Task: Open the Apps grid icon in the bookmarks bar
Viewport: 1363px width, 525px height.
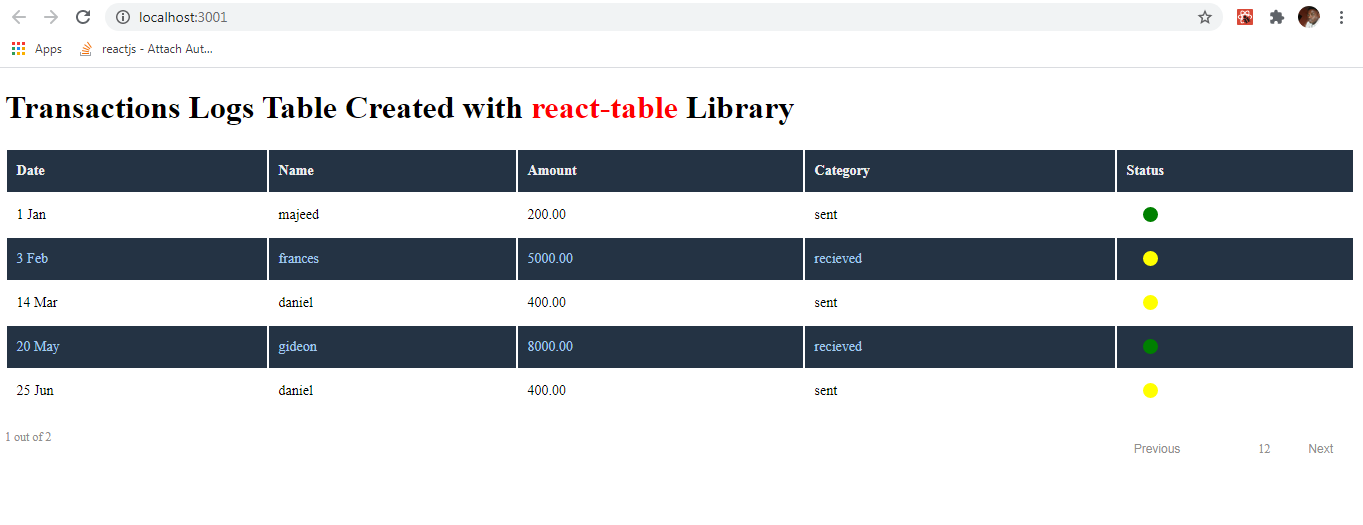Action: tap(19, 48)
